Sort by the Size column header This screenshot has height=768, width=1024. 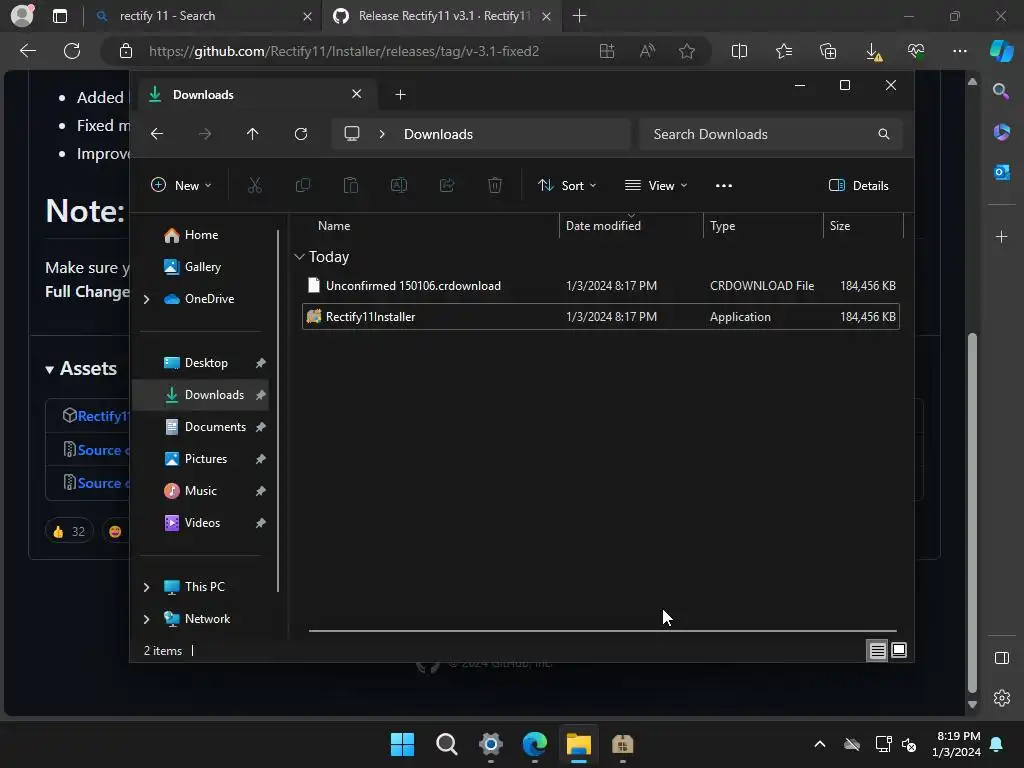(839, 226)
